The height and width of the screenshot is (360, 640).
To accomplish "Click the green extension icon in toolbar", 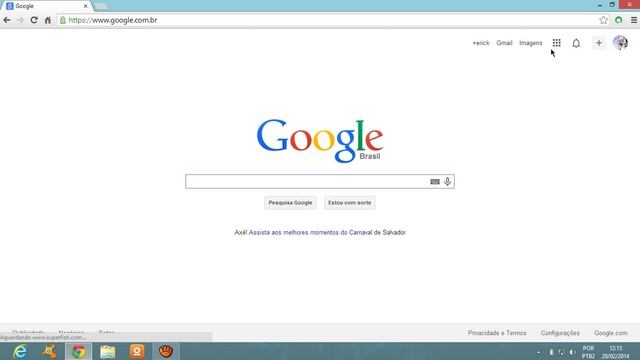I will 619,20.
